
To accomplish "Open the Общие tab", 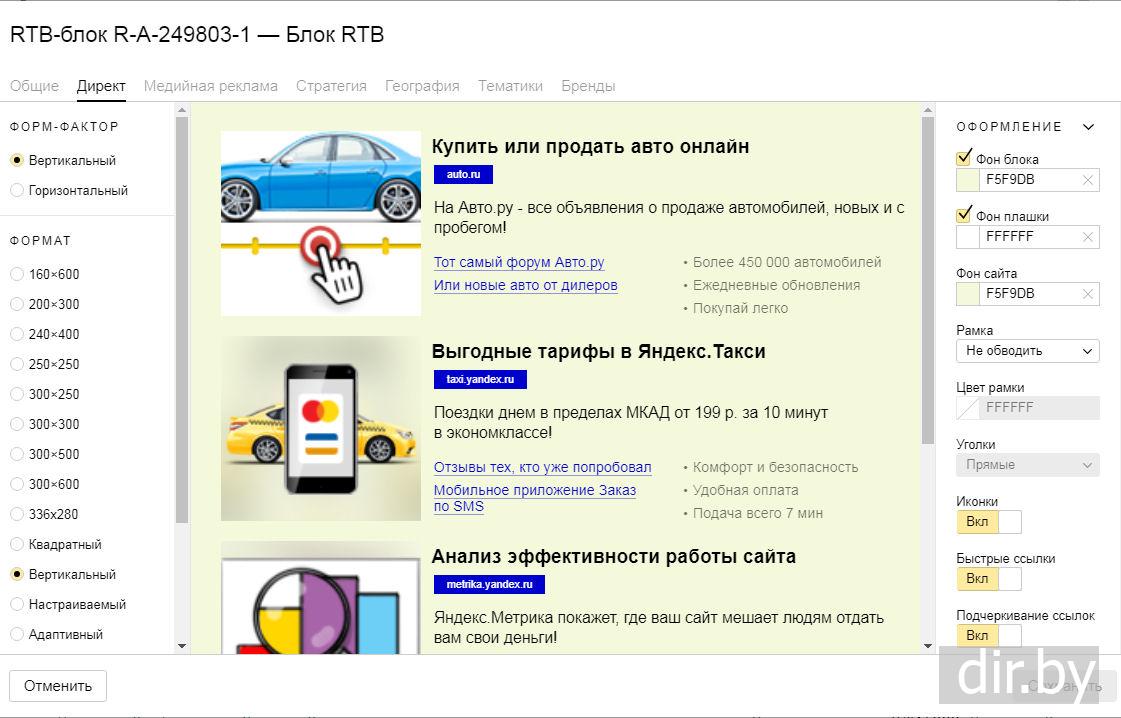I will (34, 86).
